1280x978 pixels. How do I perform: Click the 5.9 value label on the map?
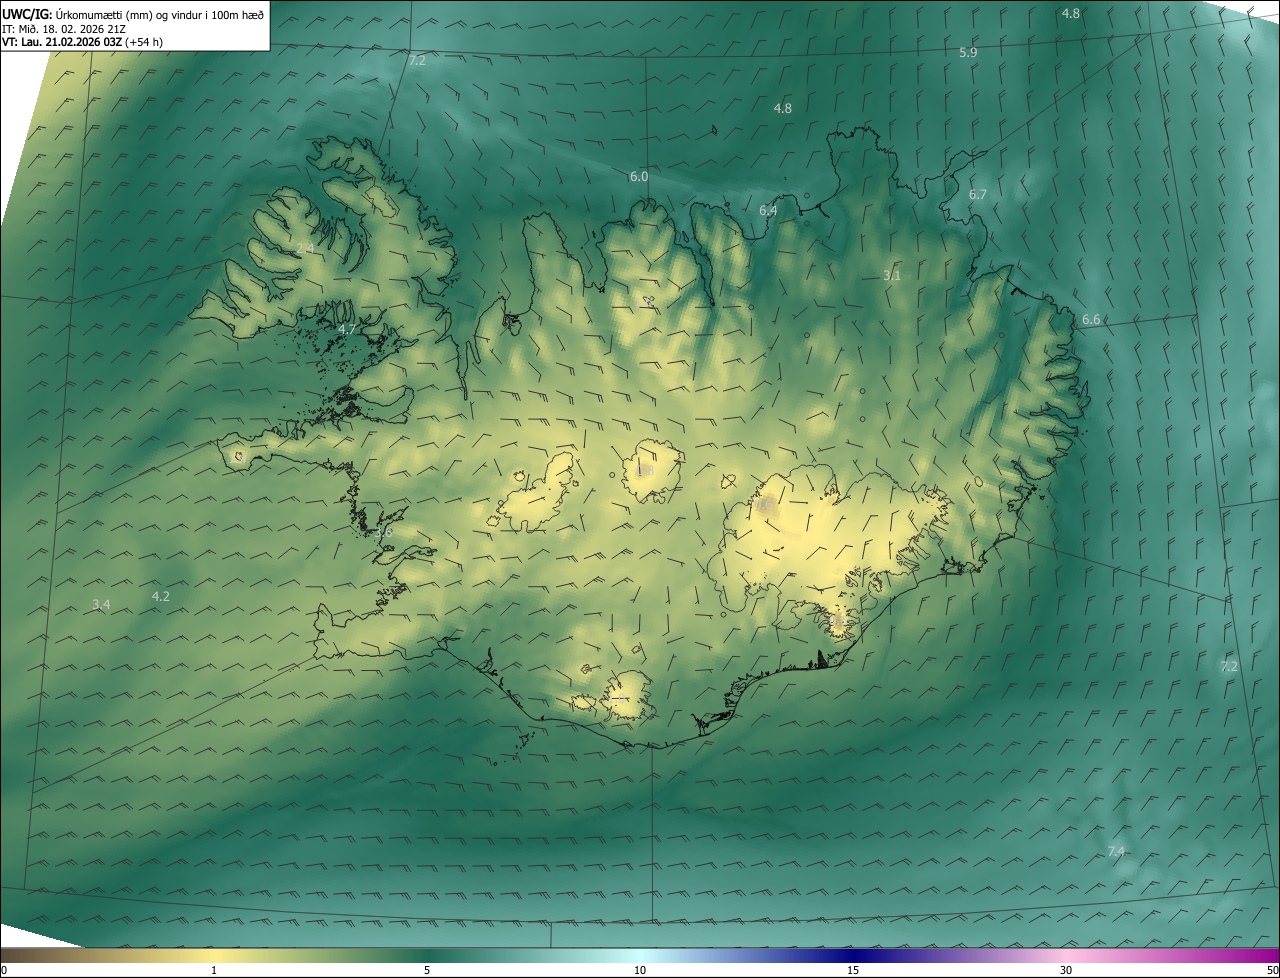click(x=968, y=52)
